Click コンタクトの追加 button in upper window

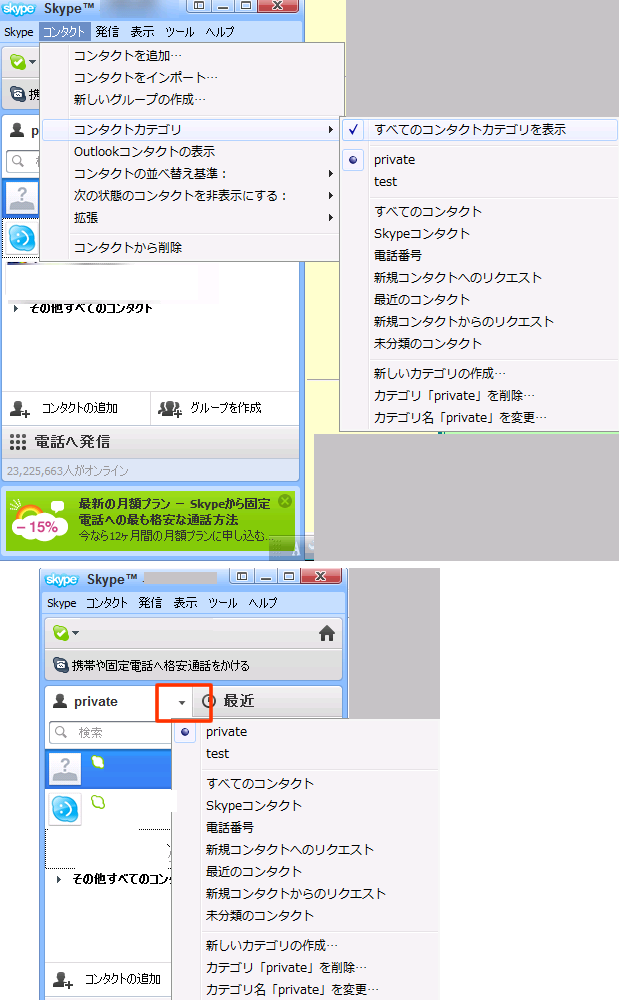tap(76, 408)
